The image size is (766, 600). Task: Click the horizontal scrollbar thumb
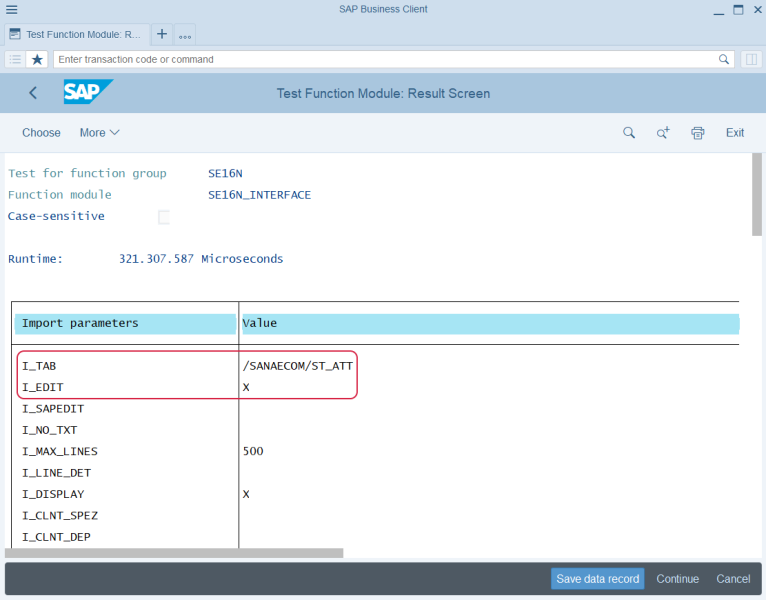tap(174, 553)
